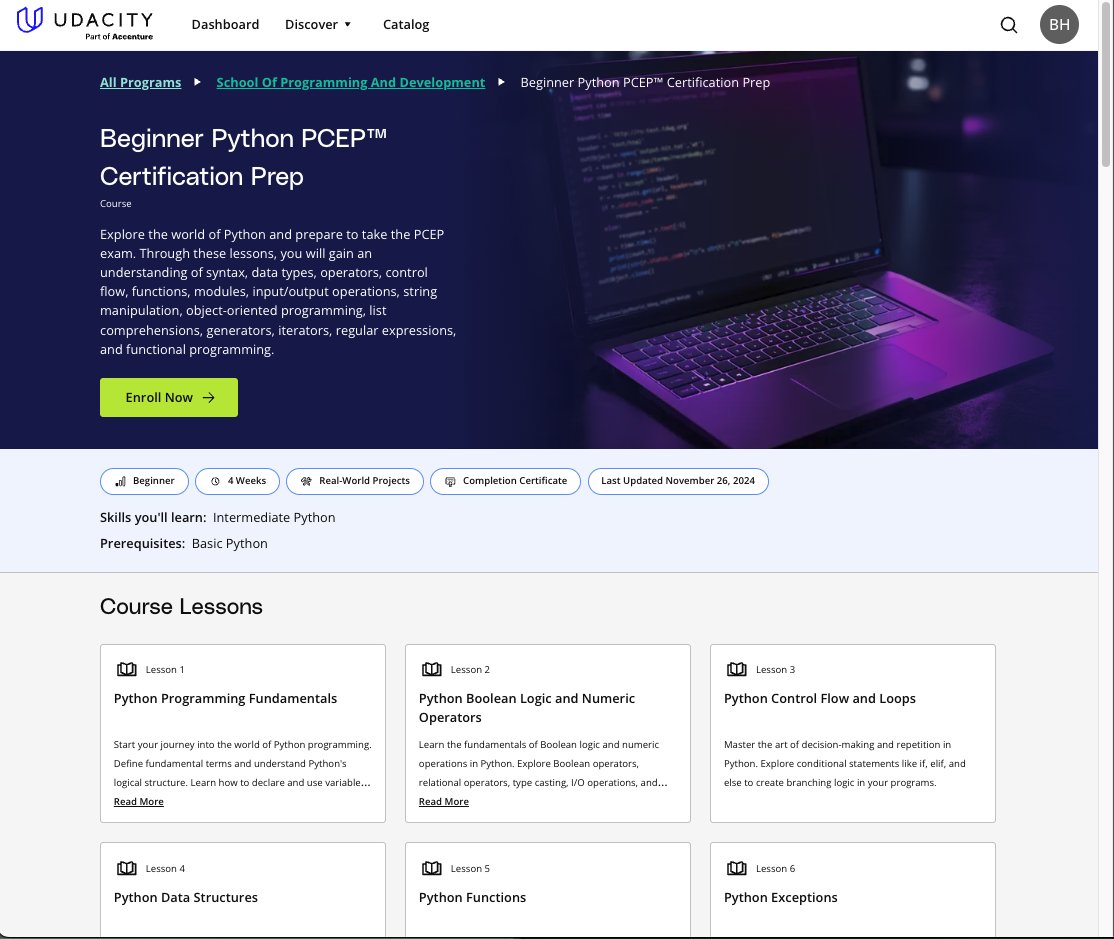Click the Real-World Projects tools icon

tap(306, 482)
